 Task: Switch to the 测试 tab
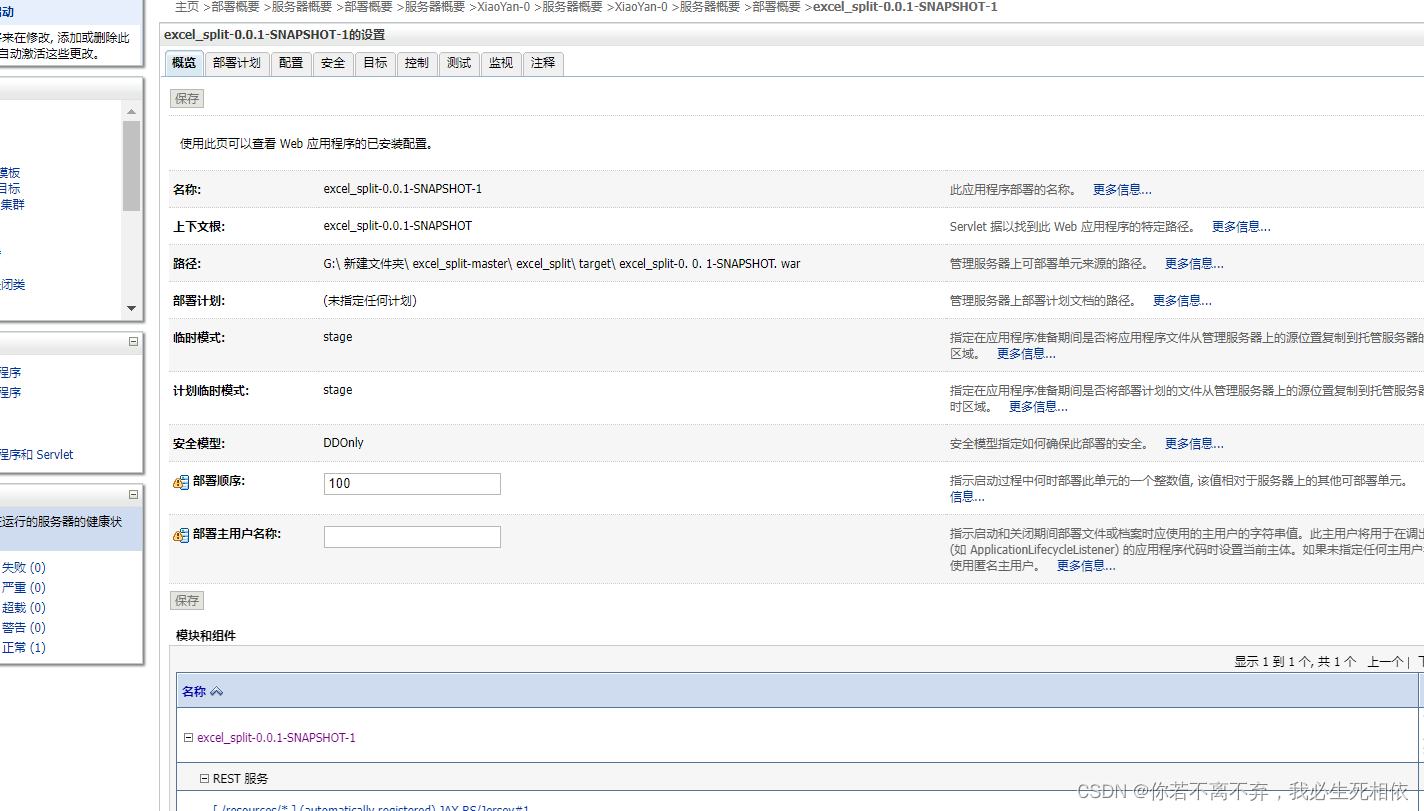(x=459, y=63)
